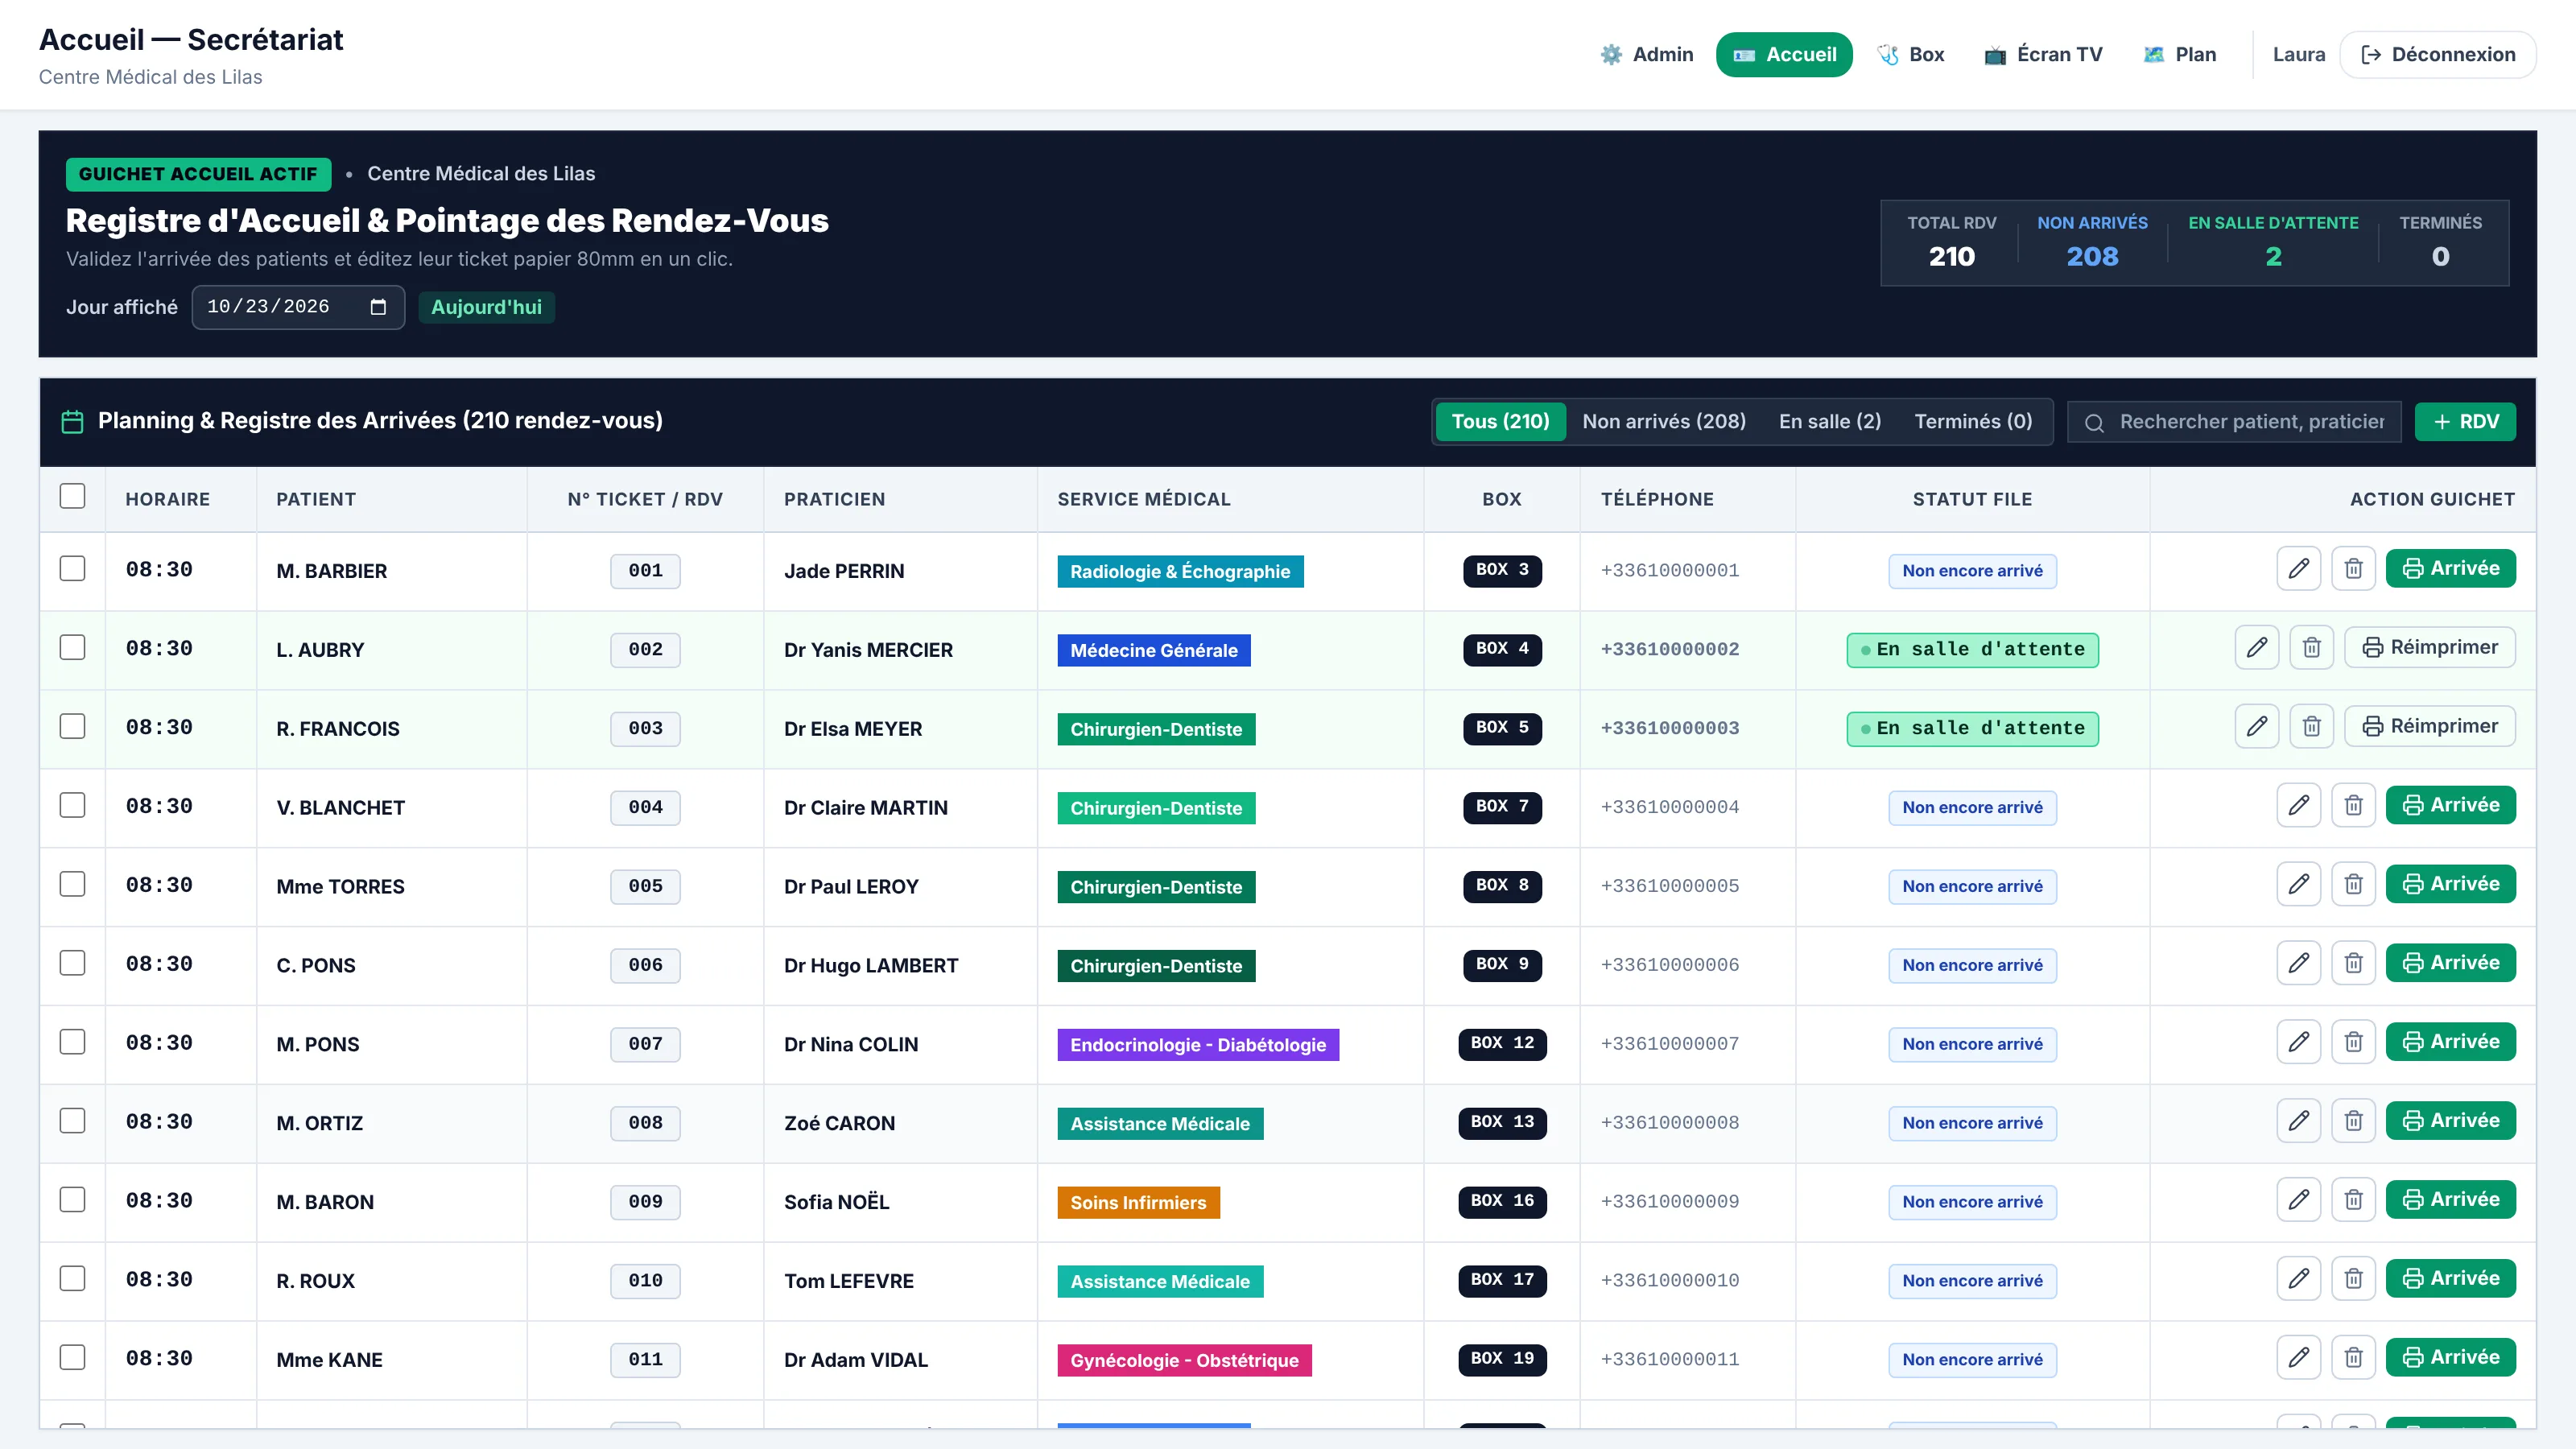
Task: Click Réimprimer for R. FRANCOIS ticket
Action: (2430, 727)
